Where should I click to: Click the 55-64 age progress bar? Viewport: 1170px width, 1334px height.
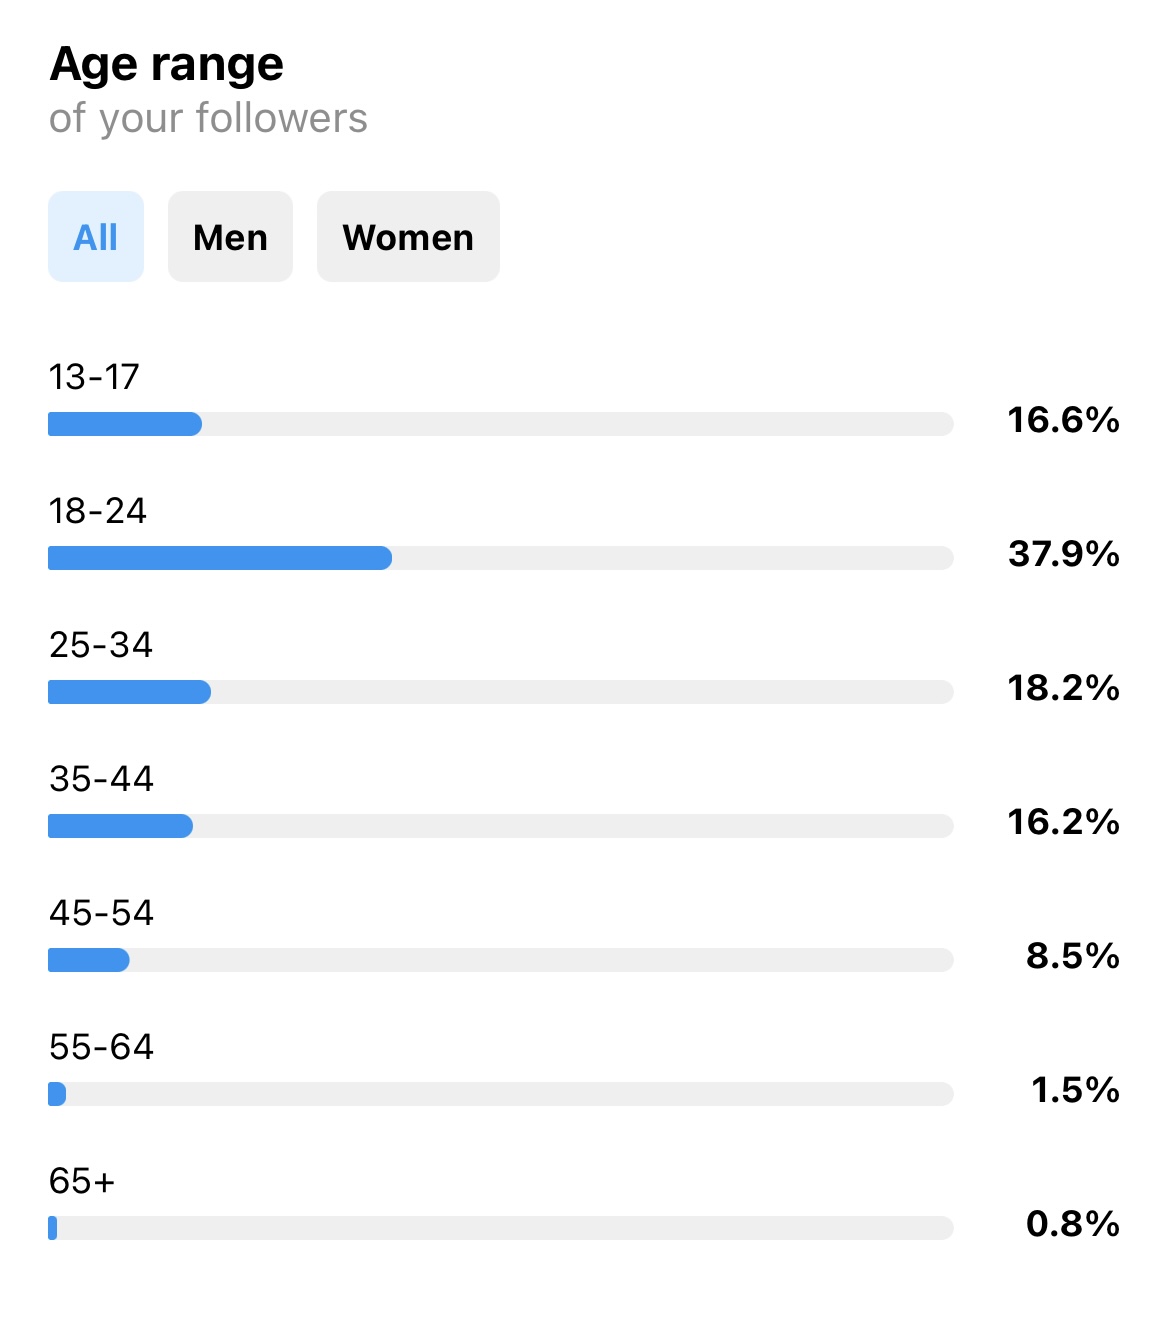[501, 1094]
